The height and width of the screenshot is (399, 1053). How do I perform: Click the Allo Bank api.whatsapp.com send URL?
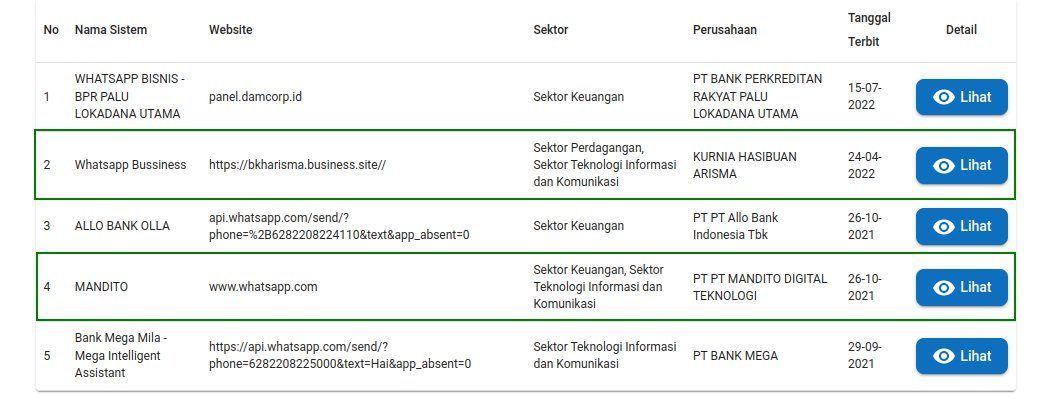pyautogui.click(x=339, y=226)
